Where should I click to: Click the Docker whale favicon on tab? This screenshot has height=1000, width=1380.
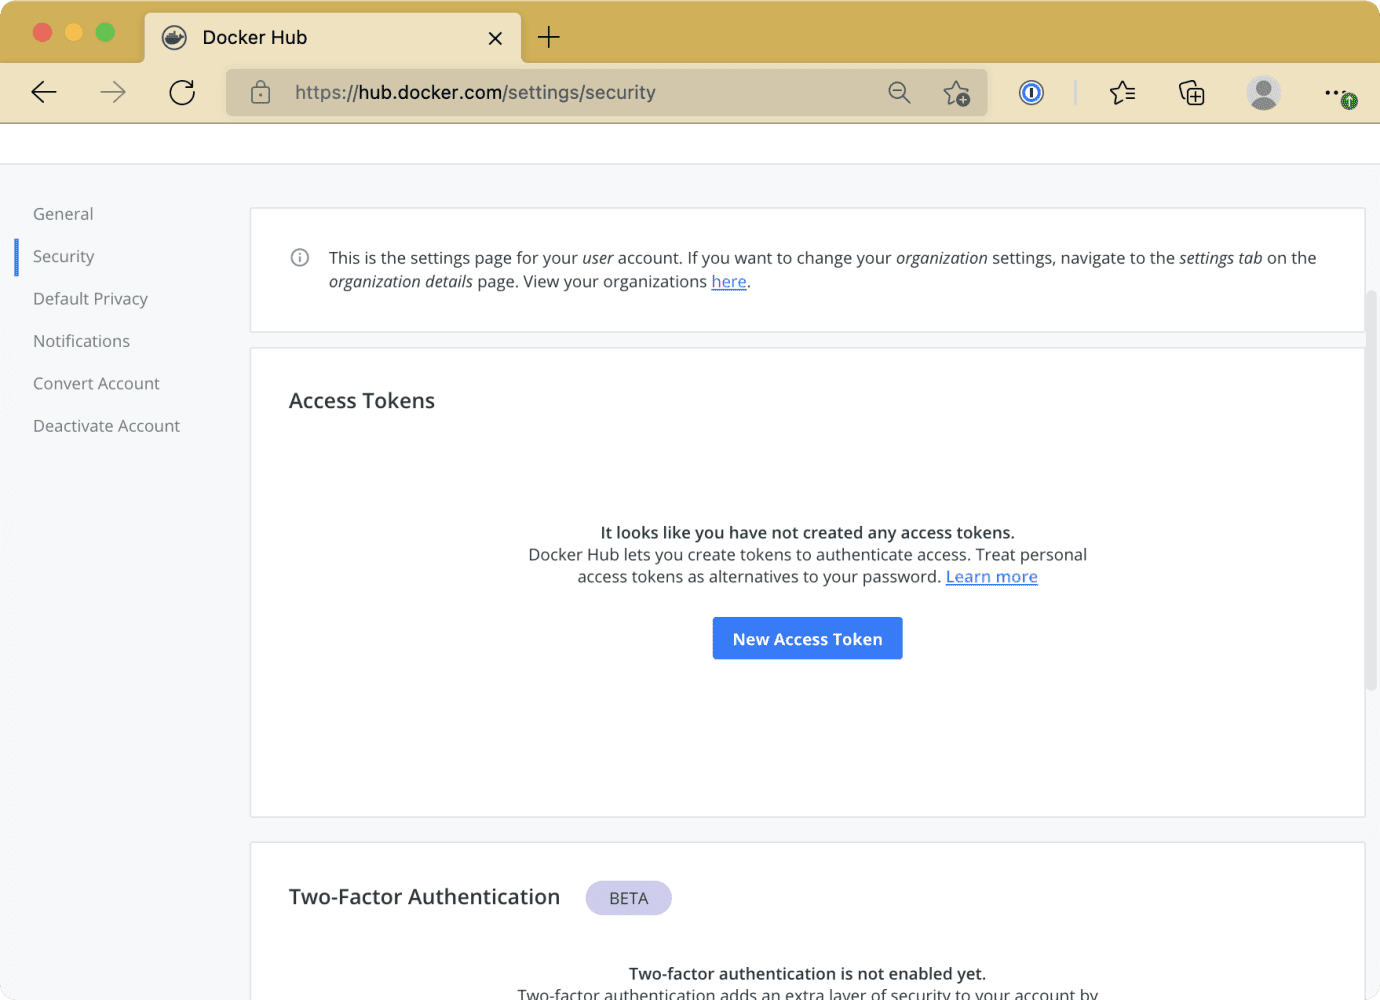click(x=174, y=38)
